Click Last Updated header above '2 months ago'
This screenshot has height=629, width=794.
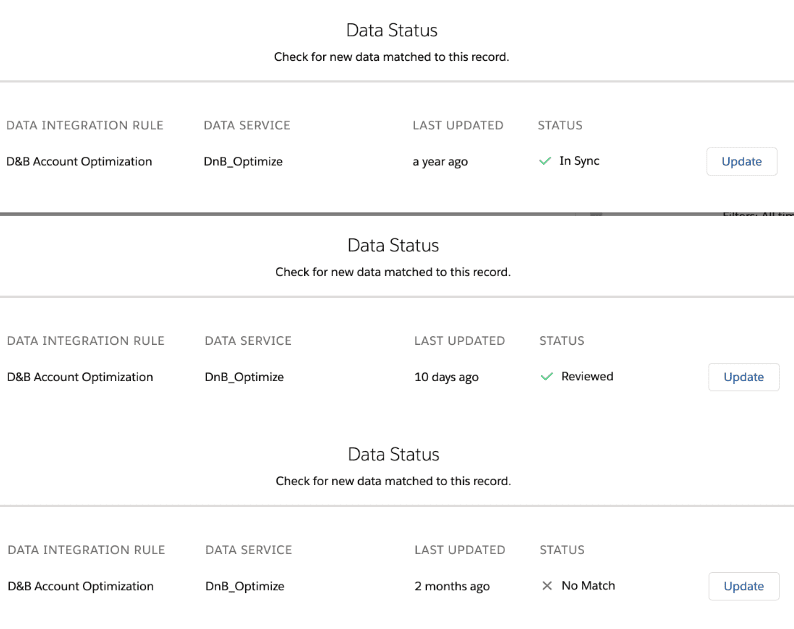coord(459,550)
